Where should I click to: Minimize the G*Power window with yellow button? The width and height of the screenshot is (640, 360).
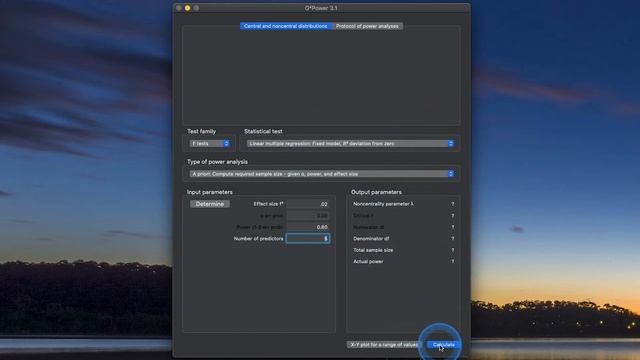pos(187,8)
